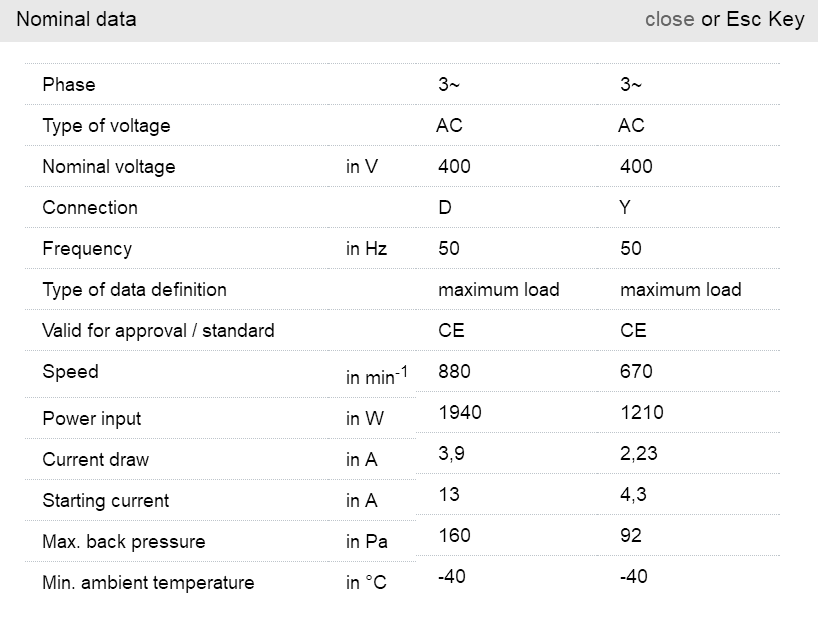Click the Frequency row label

click(x=87, y=249)
